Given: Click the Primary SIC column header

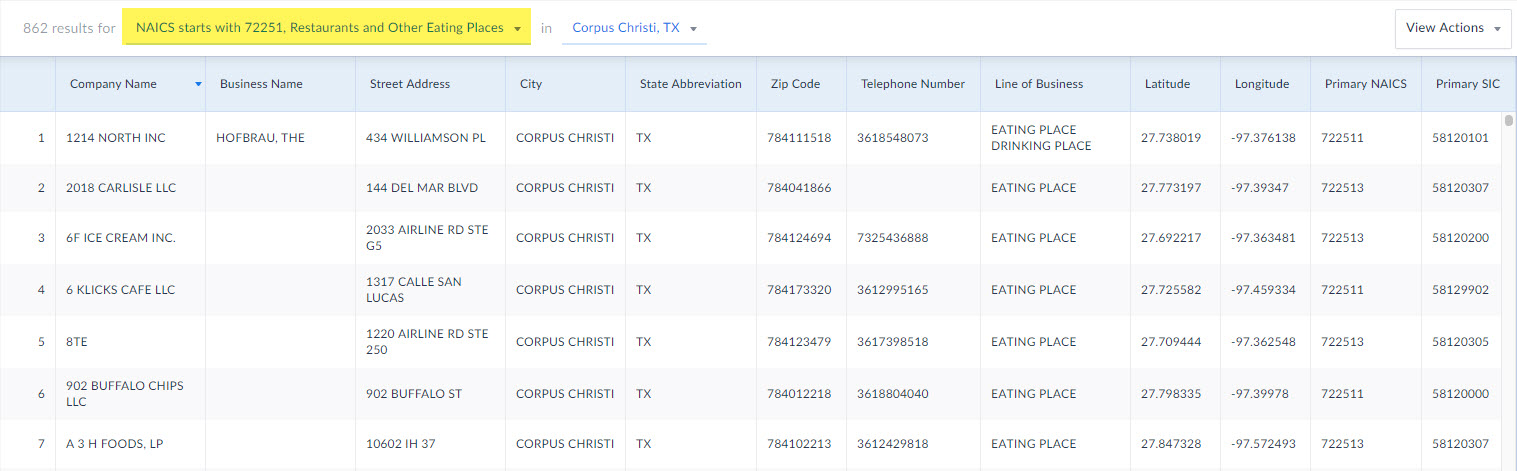Looking at the screenshot, I should pyautogui.click(x=1468, y=84).
